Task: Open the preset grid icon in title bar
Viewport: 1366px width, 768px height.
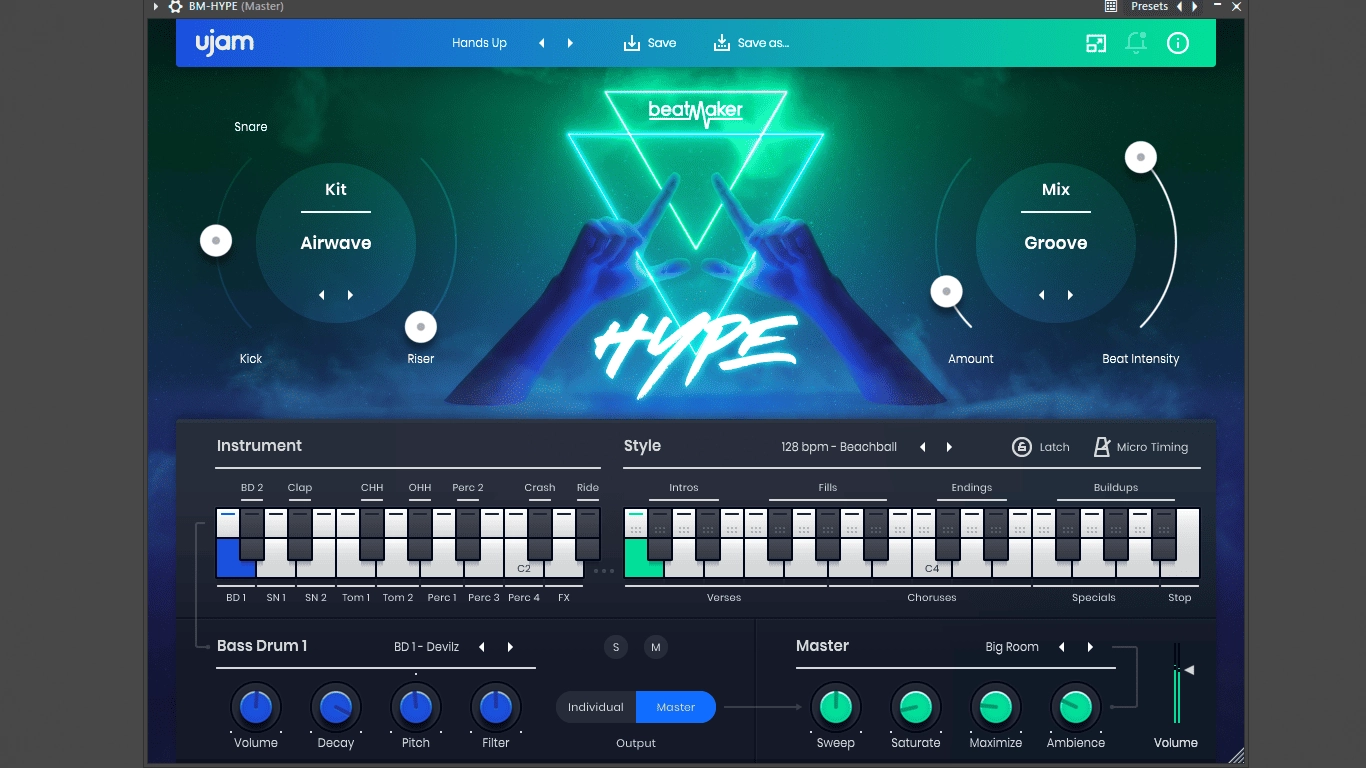Action: point(1111,6)
